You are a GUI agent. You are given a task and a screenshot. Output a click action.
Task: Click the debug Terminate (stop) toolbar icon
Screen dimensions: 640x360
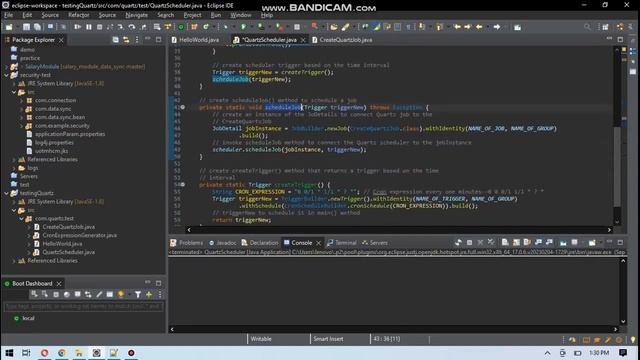[x=100, y=27]
